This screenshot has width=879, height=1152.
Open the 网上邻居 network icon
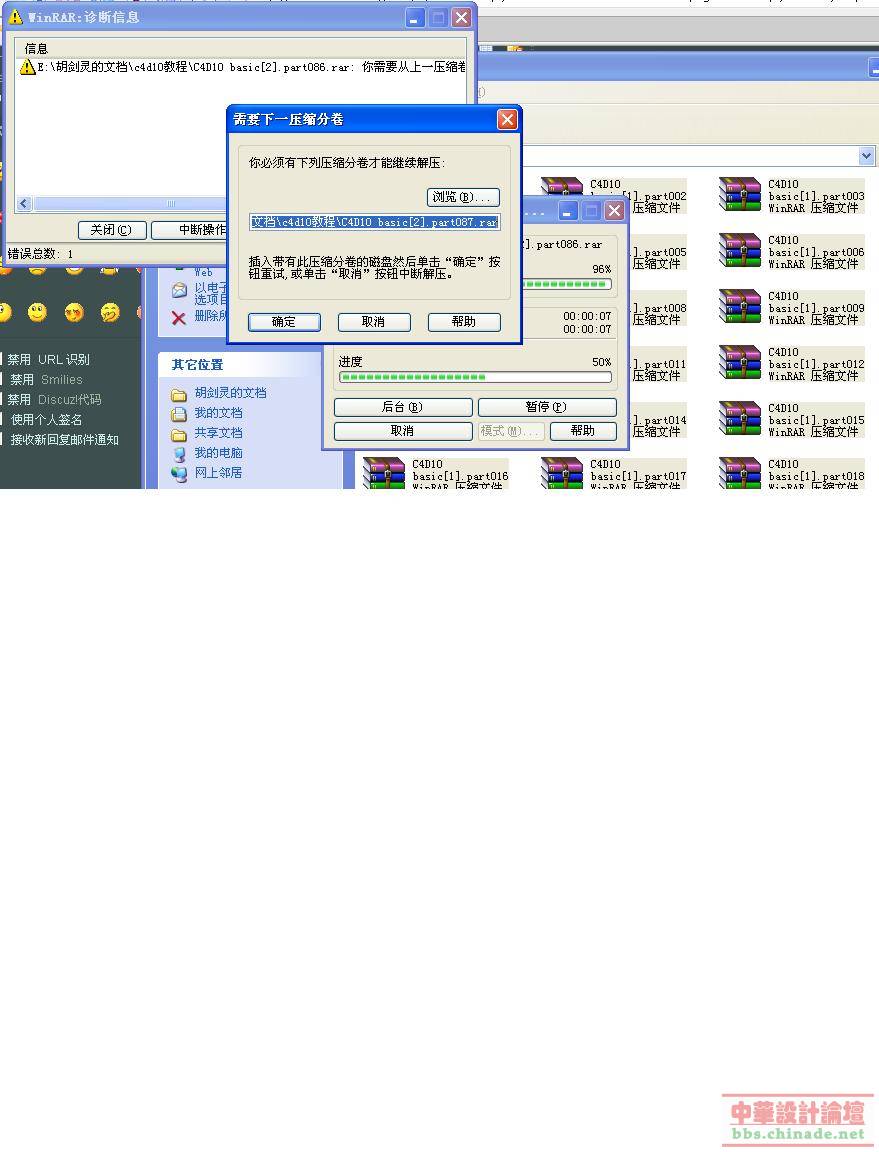(x=179, y=473)
